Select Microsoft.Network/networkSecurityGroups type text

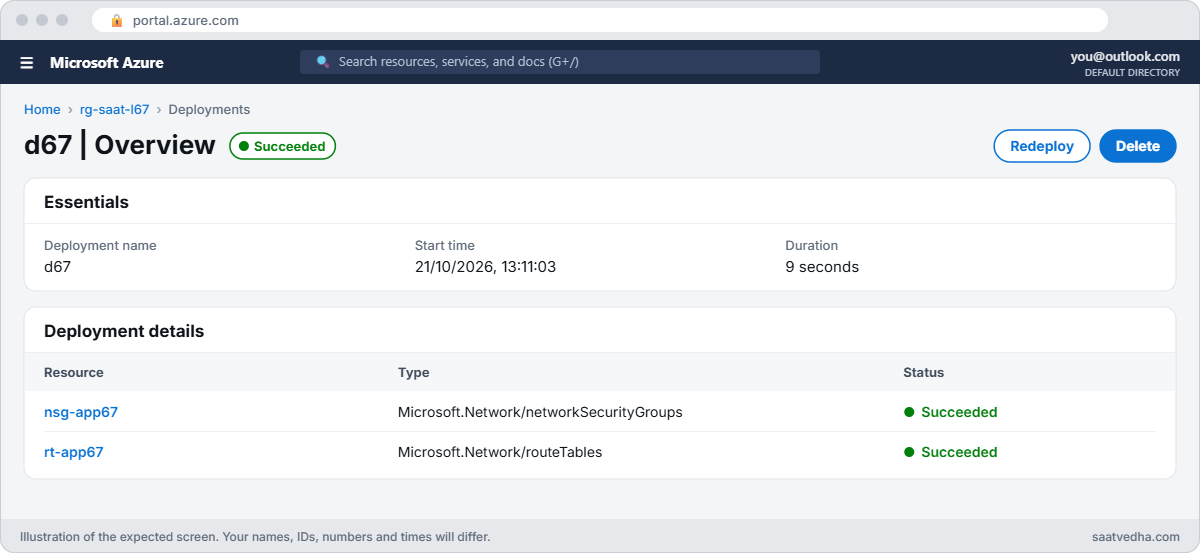click(540, 412)
